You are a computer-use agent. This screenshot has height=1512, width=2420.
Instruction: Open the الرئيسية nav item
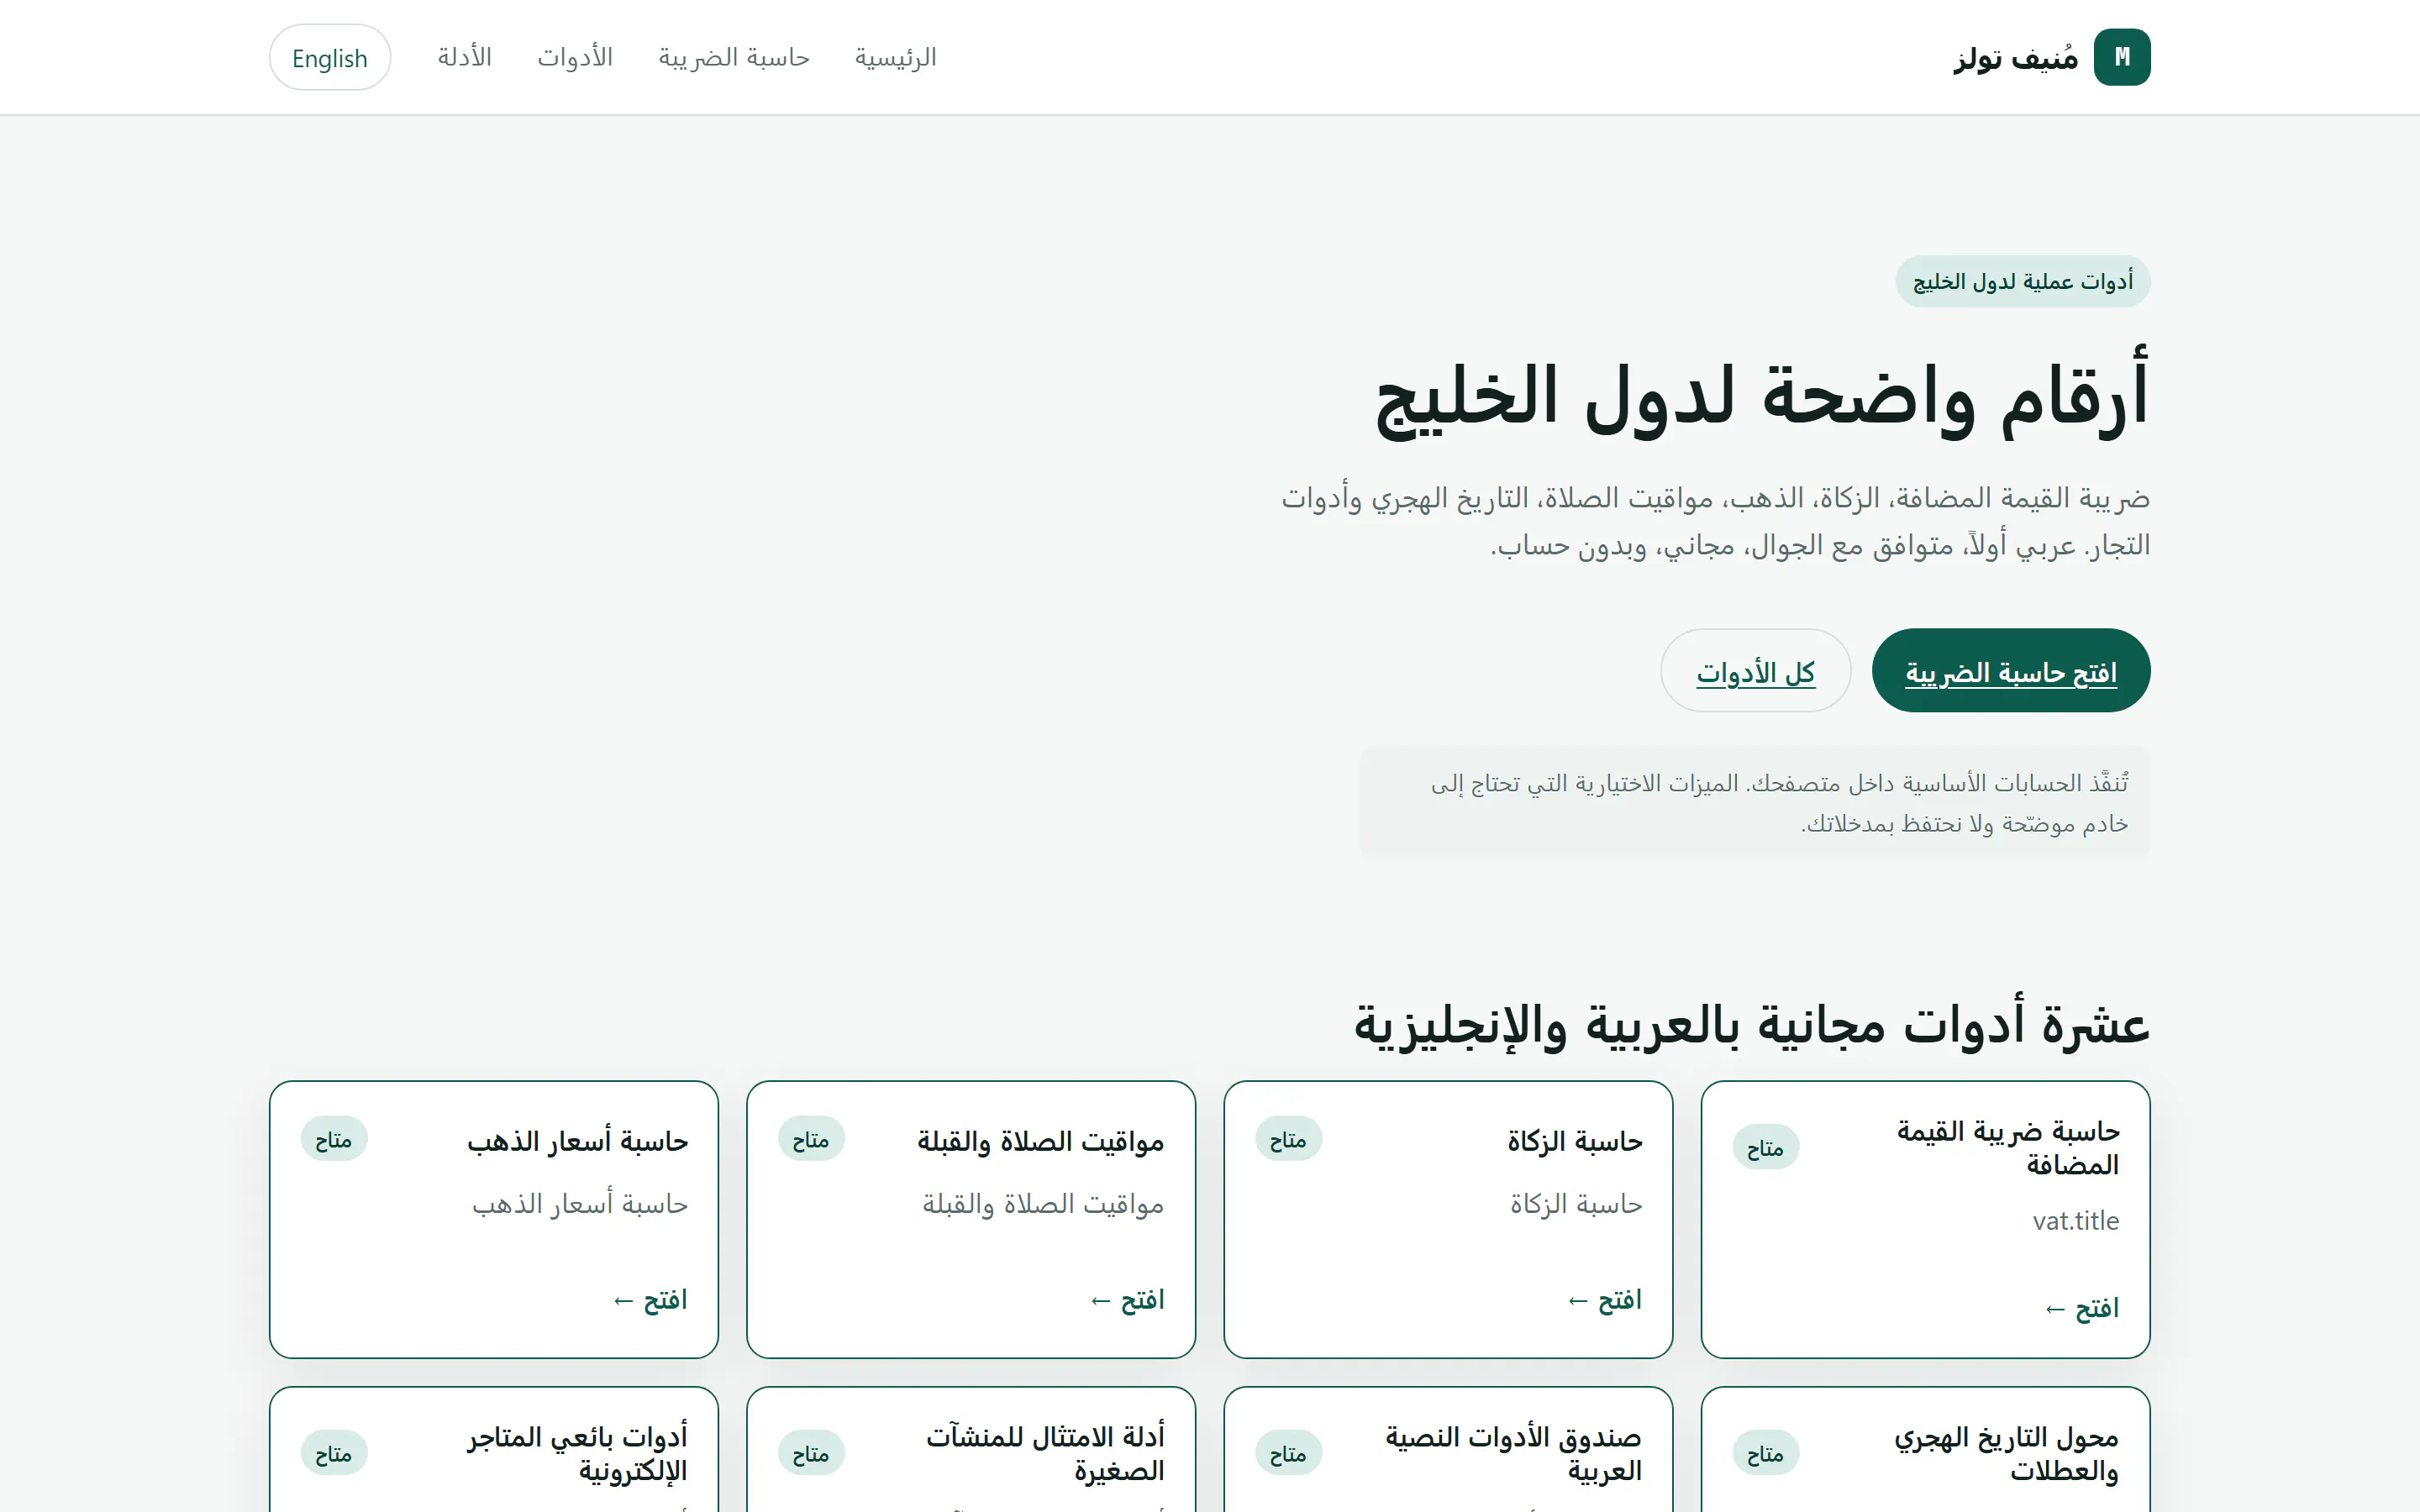(x=895, y=57)
